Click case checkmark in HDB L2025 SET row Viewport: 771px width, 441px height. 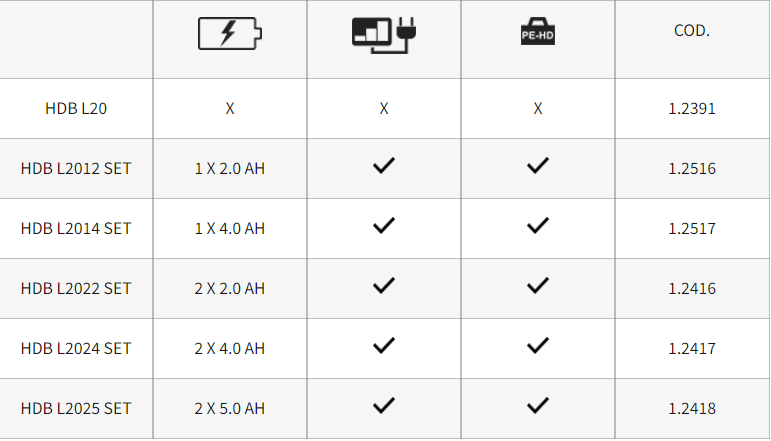(x=538, y=406)
